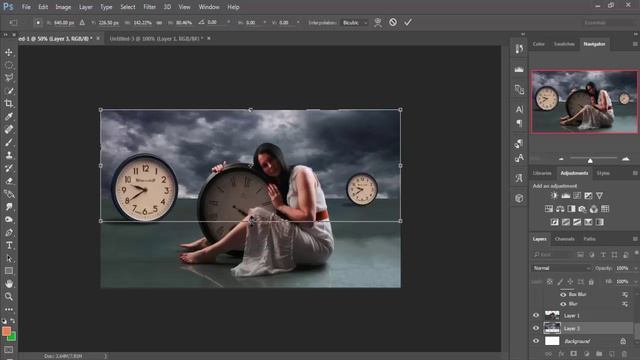Select the Hand tool
This screenshot has width=640, height=360.
pos(9,284)
